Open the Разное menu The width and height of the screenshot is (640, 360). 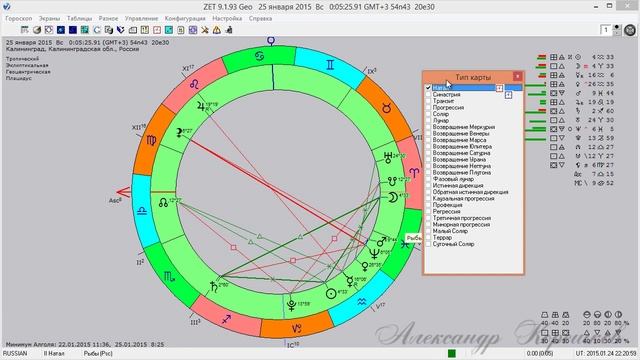[108, 18]
